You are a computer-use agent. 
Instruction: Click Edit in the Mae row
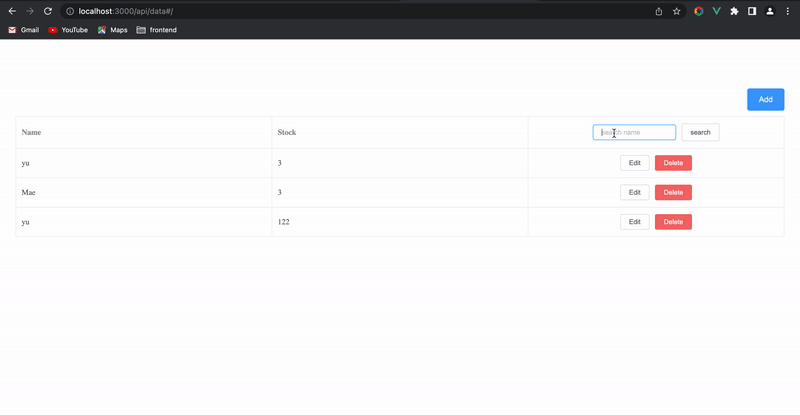click(635, 192)
